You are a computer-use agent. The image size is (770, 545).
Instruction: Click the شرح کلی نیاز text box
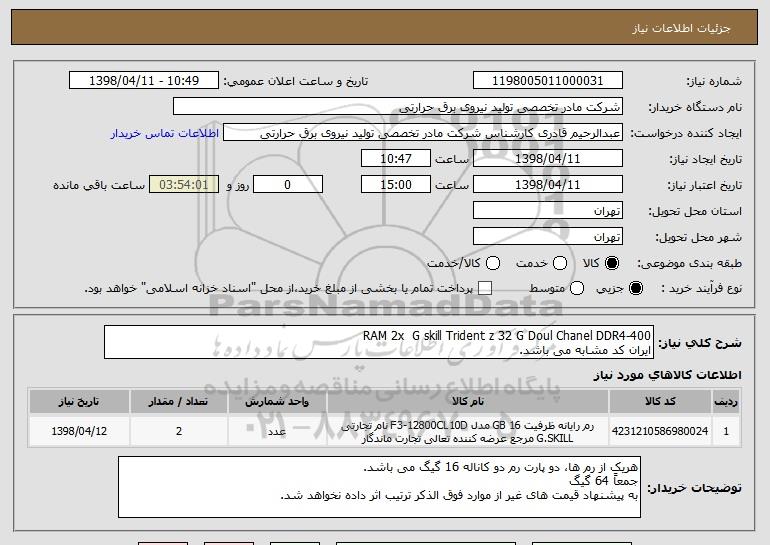[x=379, y=342]
